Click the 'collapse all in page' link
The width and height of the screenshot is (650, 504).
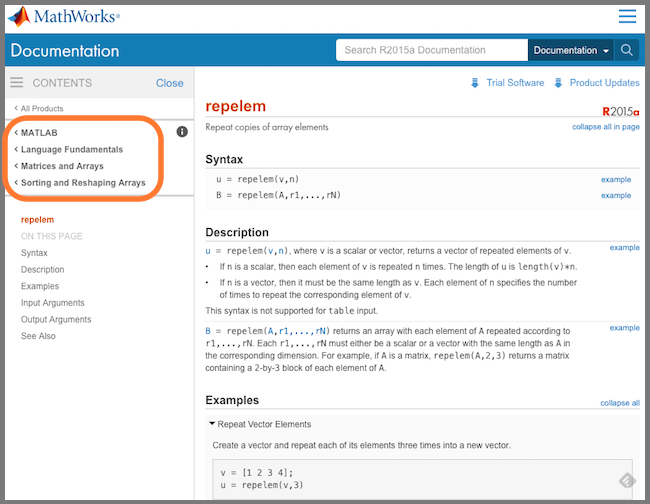pos(606,127)
